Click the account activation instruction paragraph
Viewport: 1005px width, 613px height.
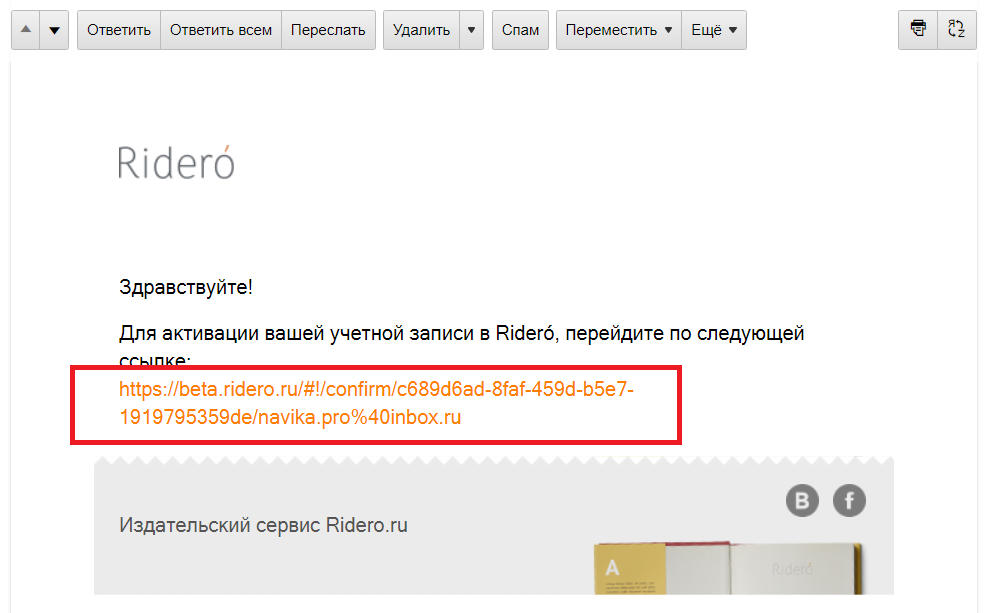point(461,333)
